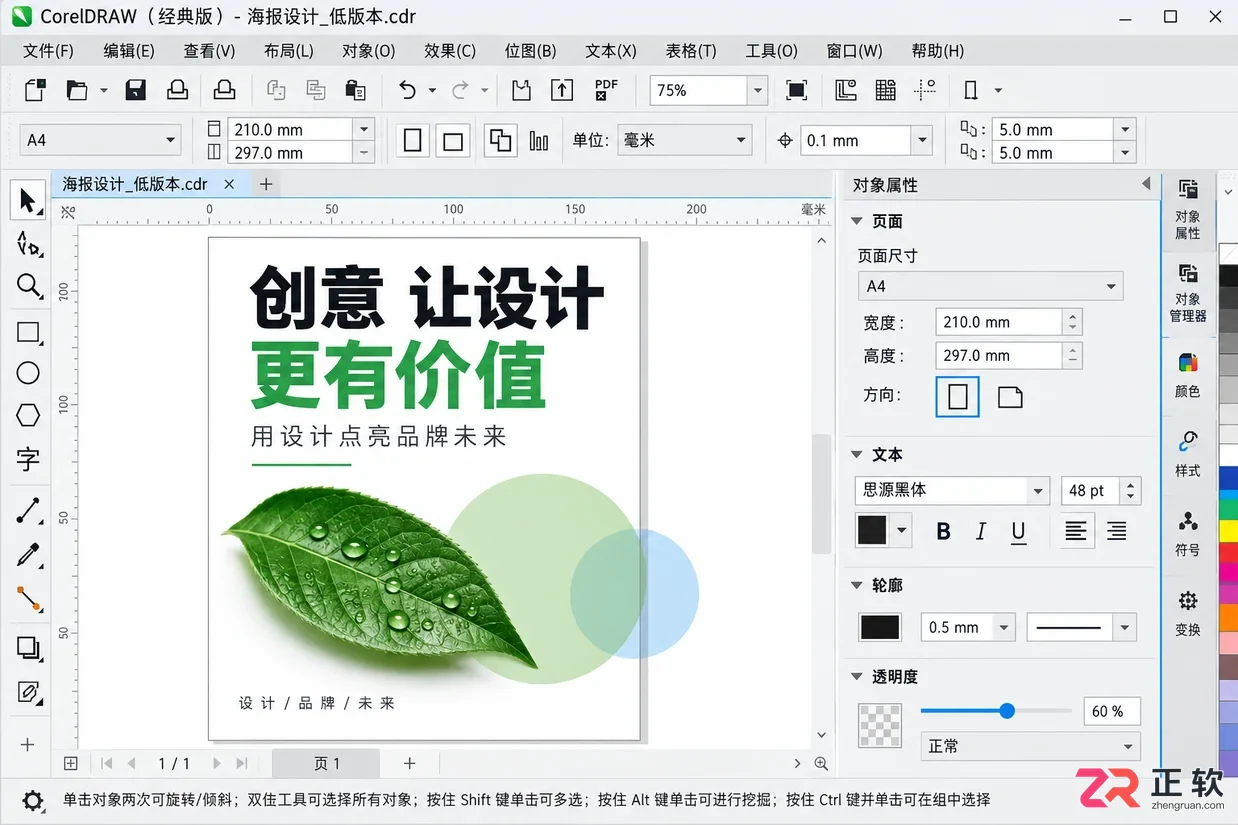1238x825 pixels.
Task: Open the 文件(F) menu
Action: [48, 50]
